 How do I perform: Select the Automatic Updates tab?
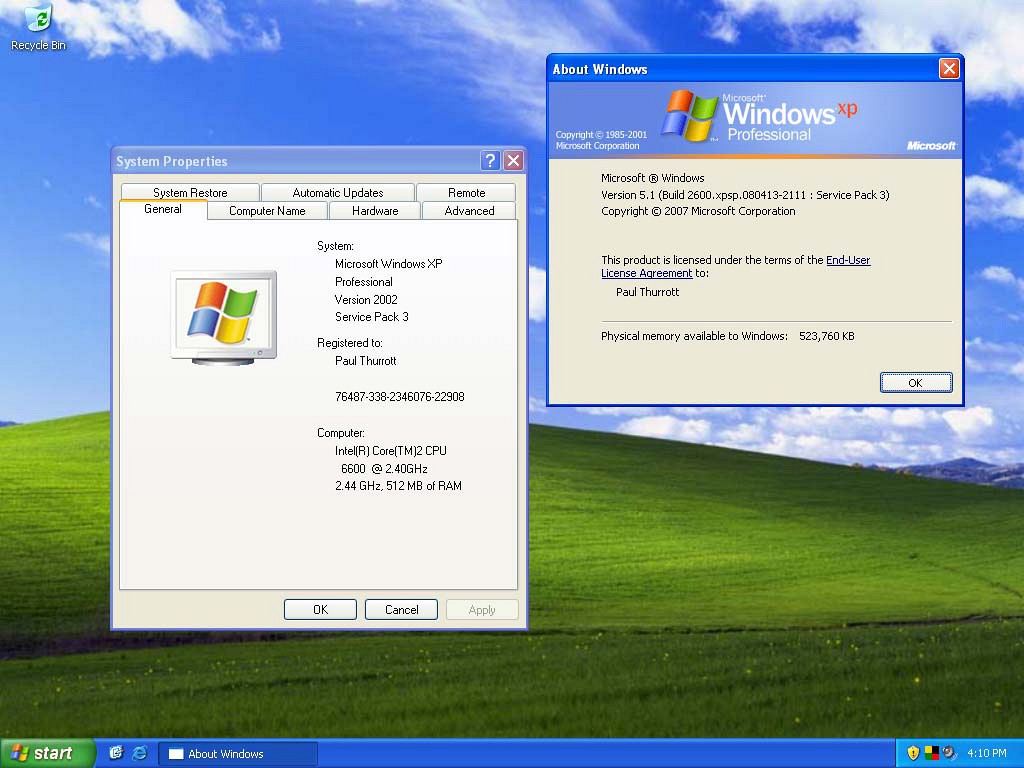click(x=337, y=191)
